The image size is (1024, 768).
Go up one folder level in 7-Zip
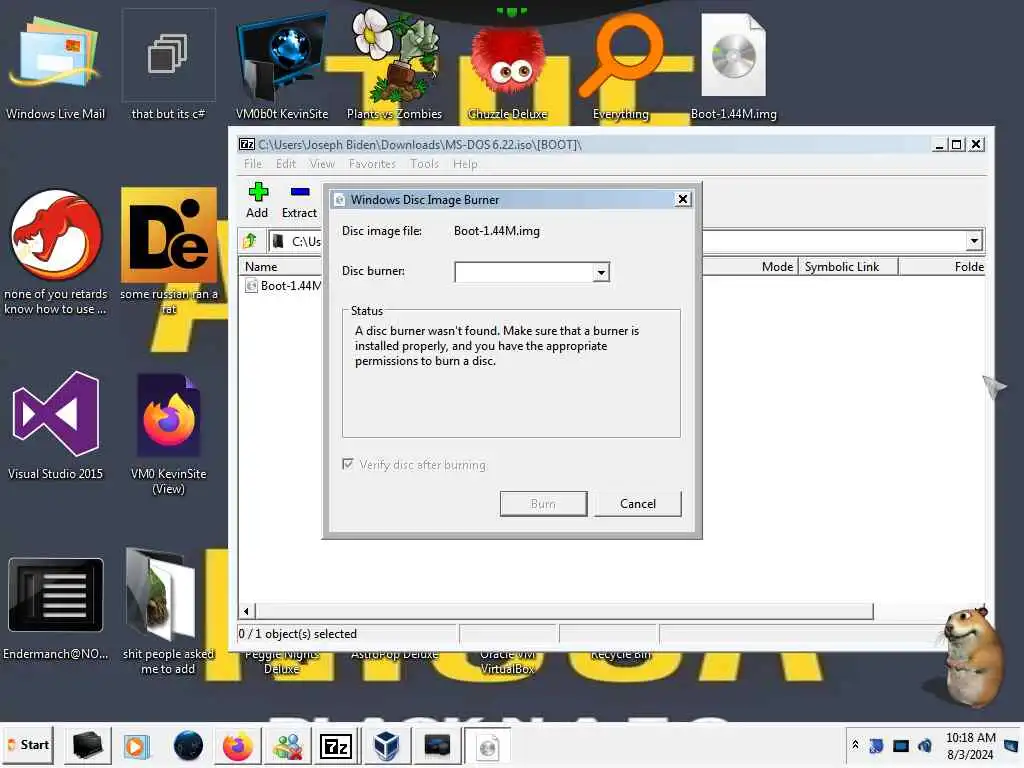[249, 242]
